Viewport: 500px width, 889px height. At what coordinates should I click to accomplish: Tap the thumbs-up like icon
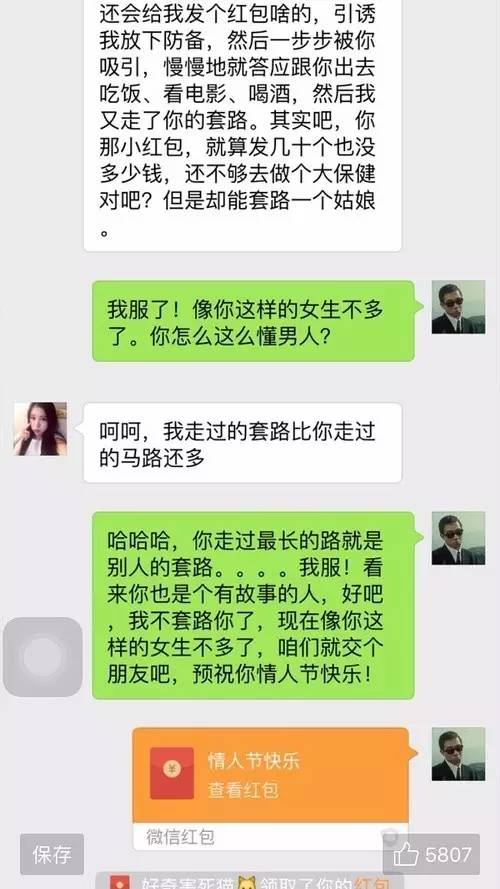(x=406, y=854)
